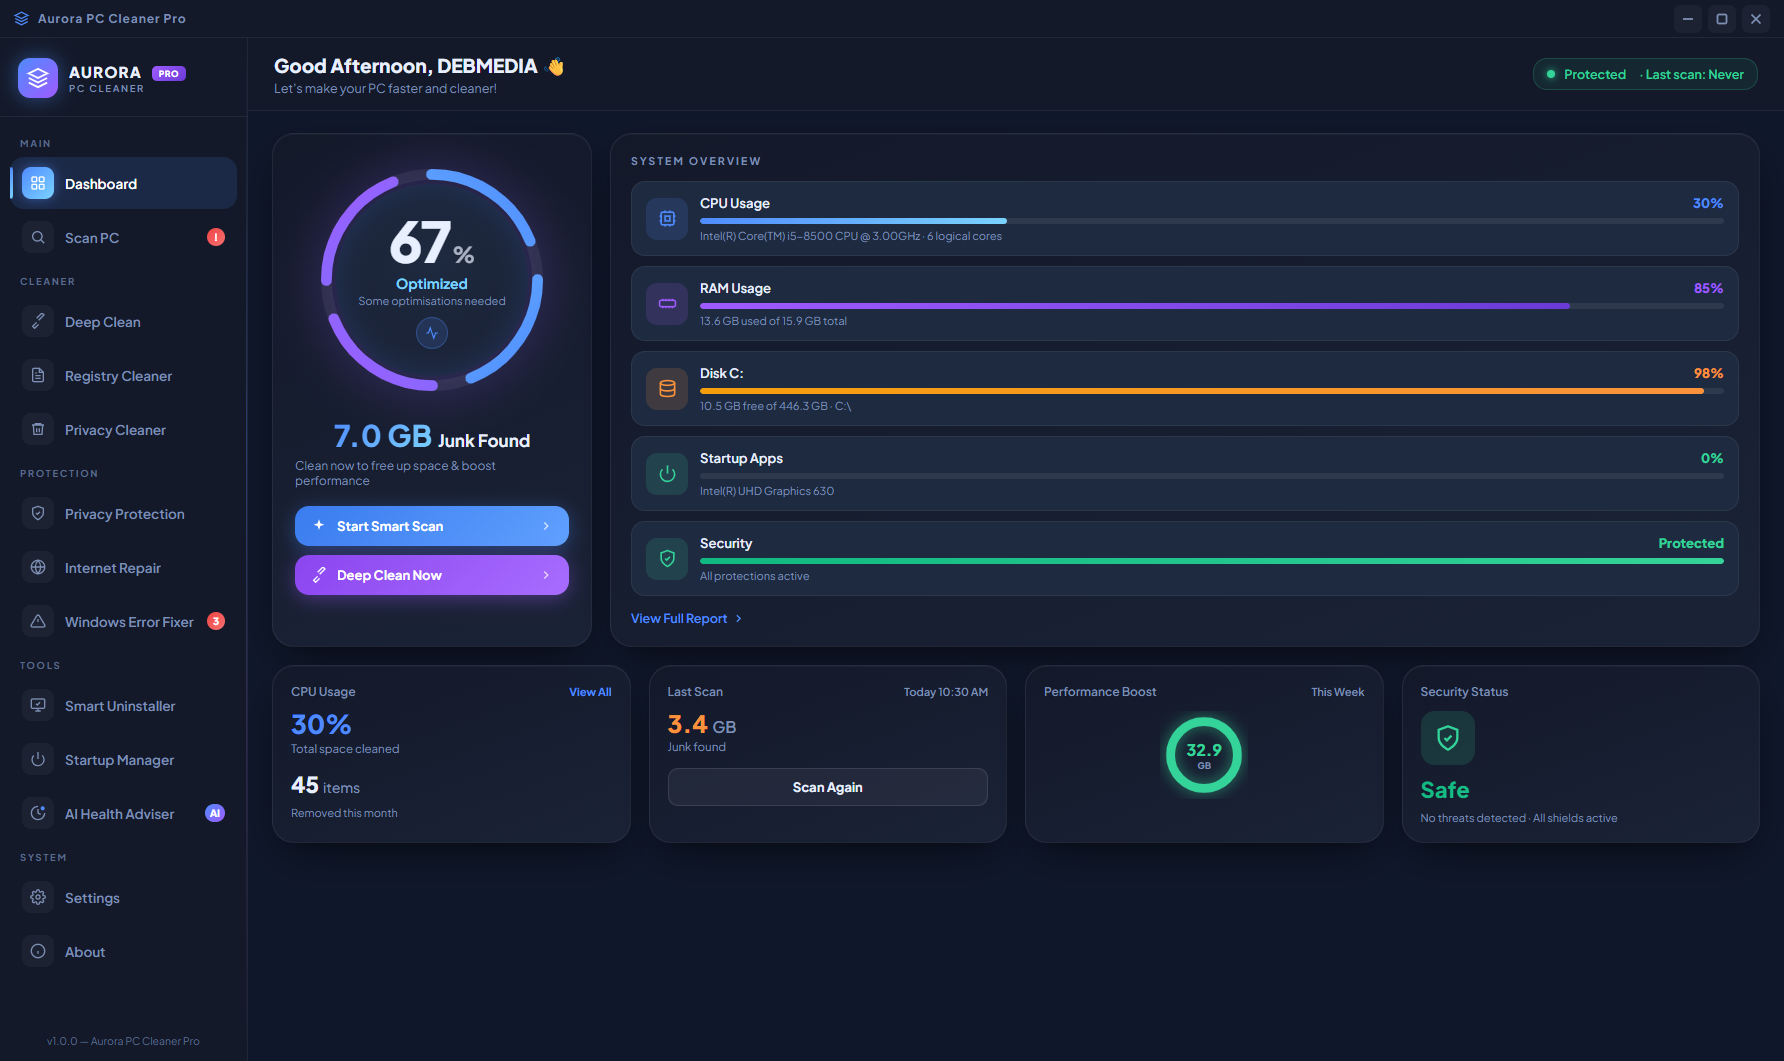The width and height of the screenshot is (1784, 1061).
Task: Click Start Smart Scan button
Action: tap(432, 526)
